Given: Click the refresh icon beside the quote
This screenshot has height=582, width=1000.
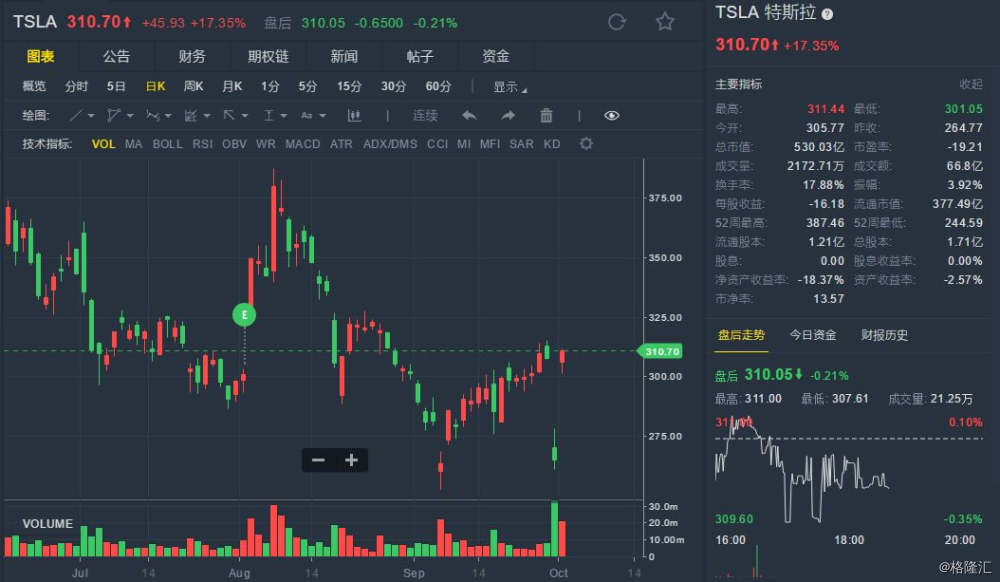Looking at the screenshot, I should (x=617, y=22).
